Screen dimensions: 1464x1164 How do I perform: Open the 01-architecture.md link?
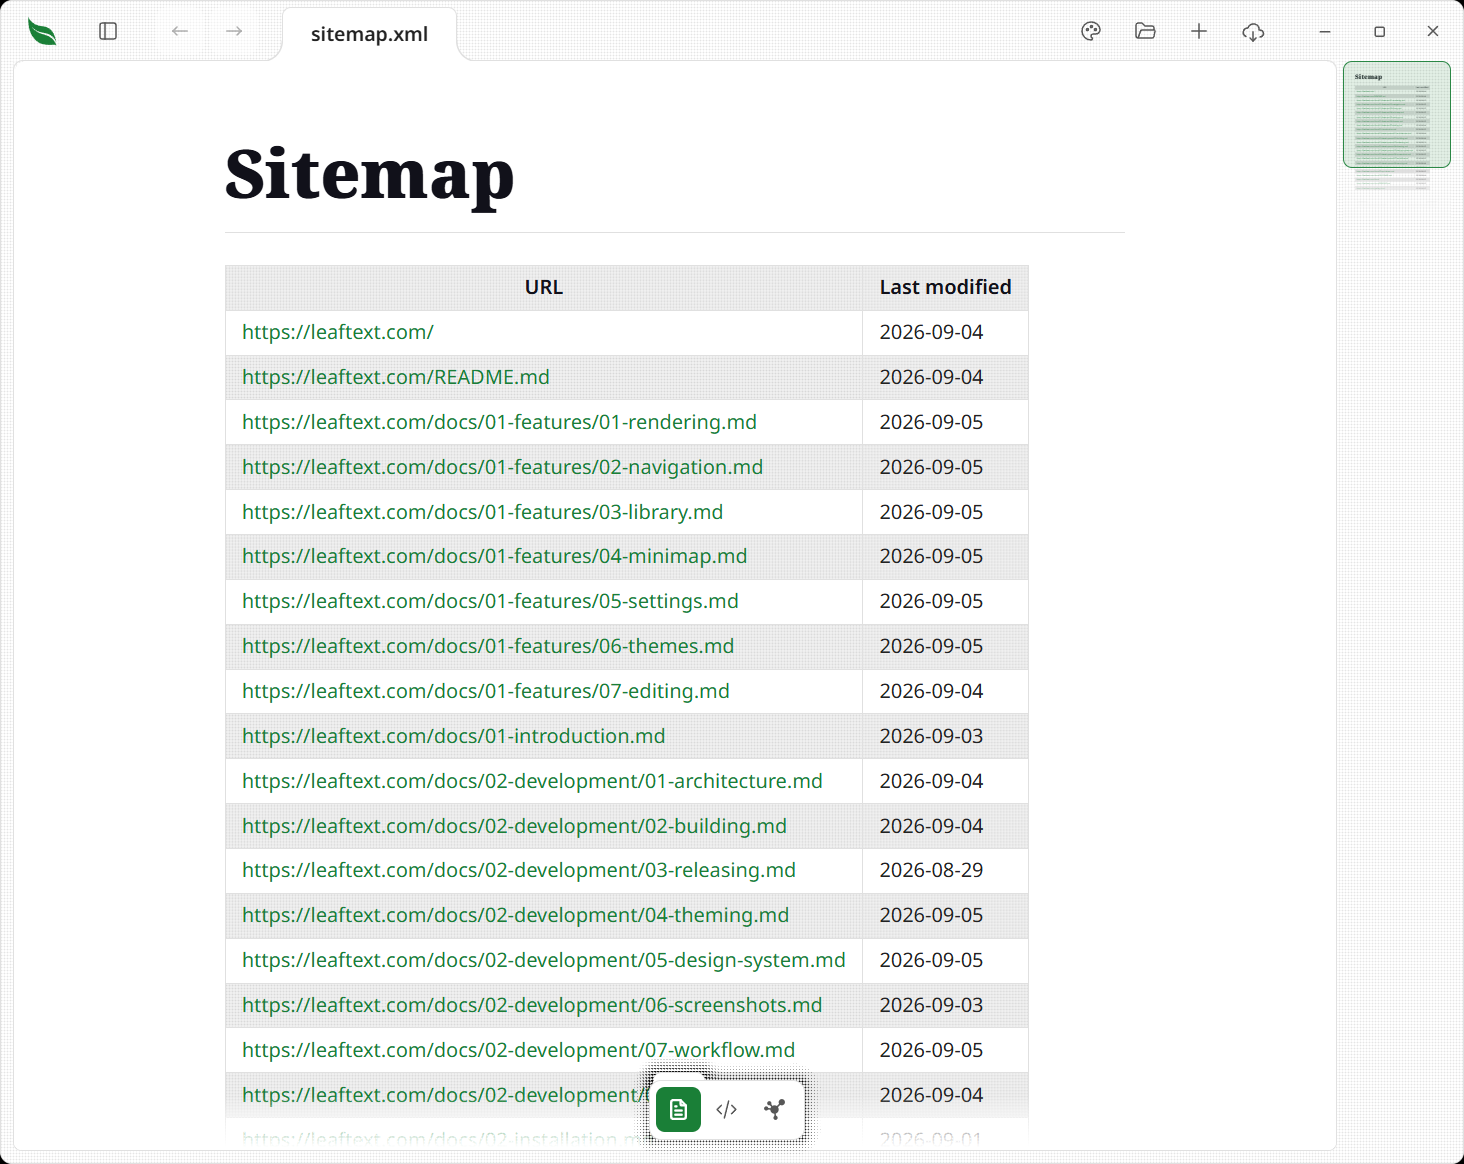(x=532, y=781)
